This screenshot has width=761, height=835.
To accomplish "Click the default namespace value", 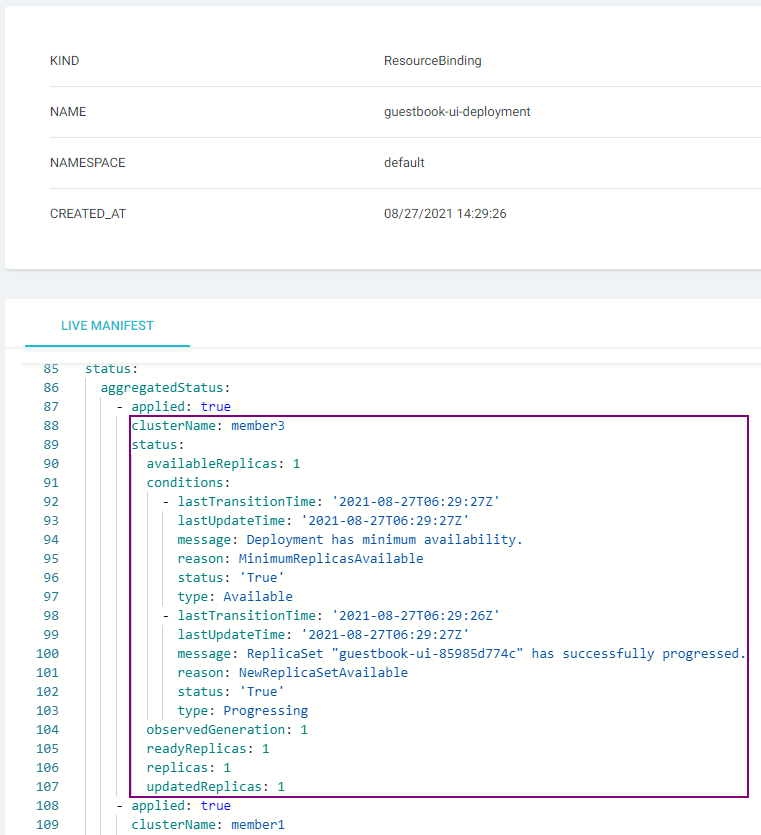I will 404,163.
